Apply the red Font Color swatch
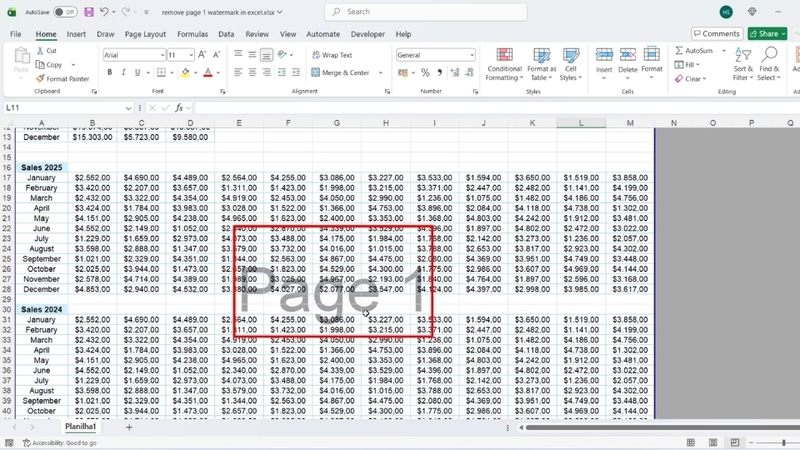 tap(208, 72)
